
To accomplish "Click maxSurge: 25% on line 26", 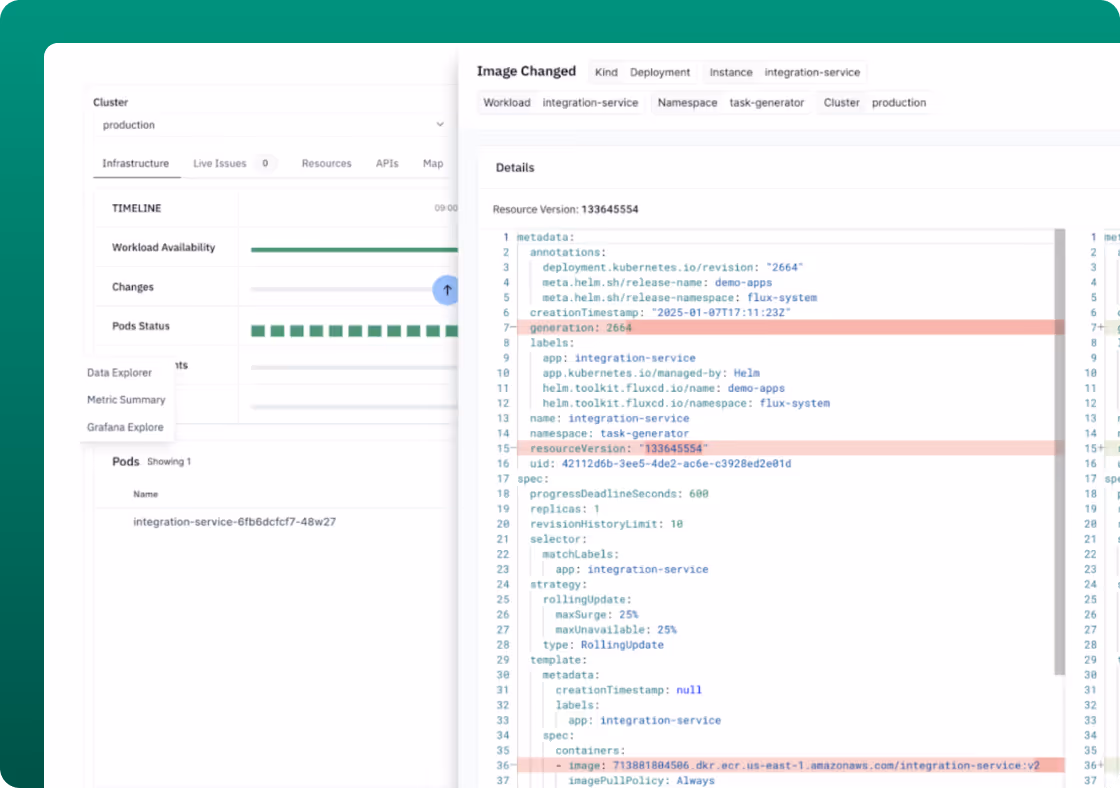I will pyautogui.click(x=597, y=614).
